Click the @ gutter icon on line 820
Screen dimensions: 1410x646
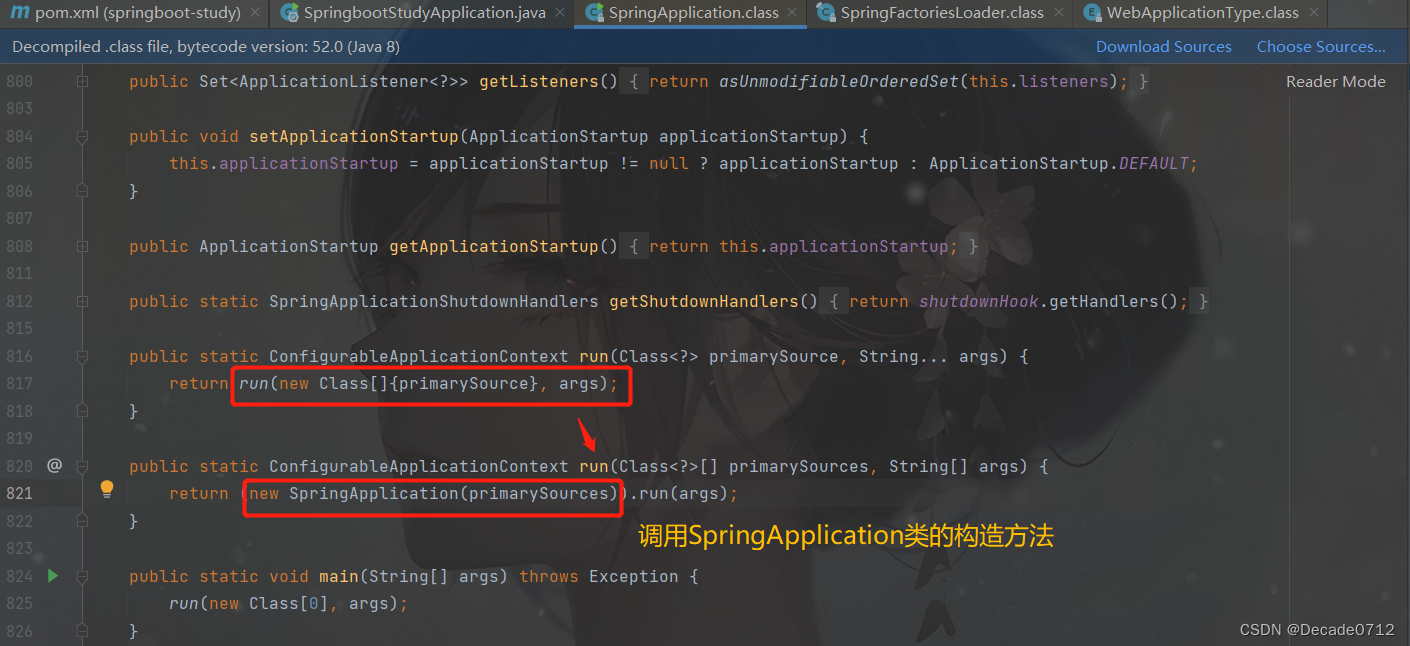[54, 465]
